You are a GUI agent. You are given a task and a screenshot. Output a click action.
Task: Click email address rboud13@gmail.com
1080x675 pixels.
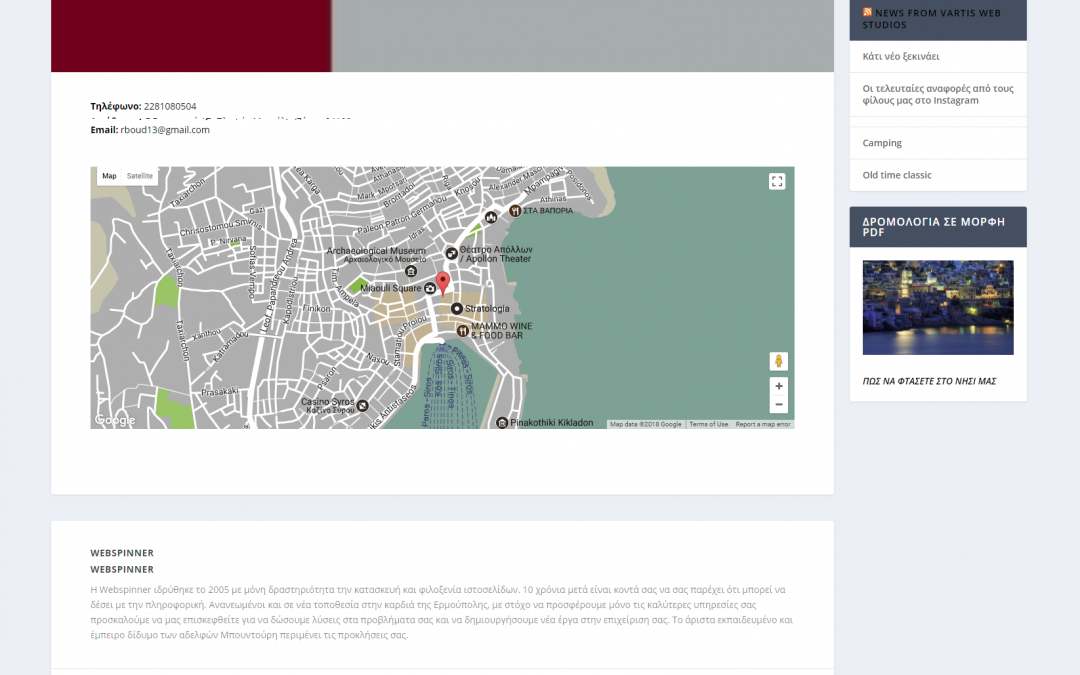click(165, 129)
